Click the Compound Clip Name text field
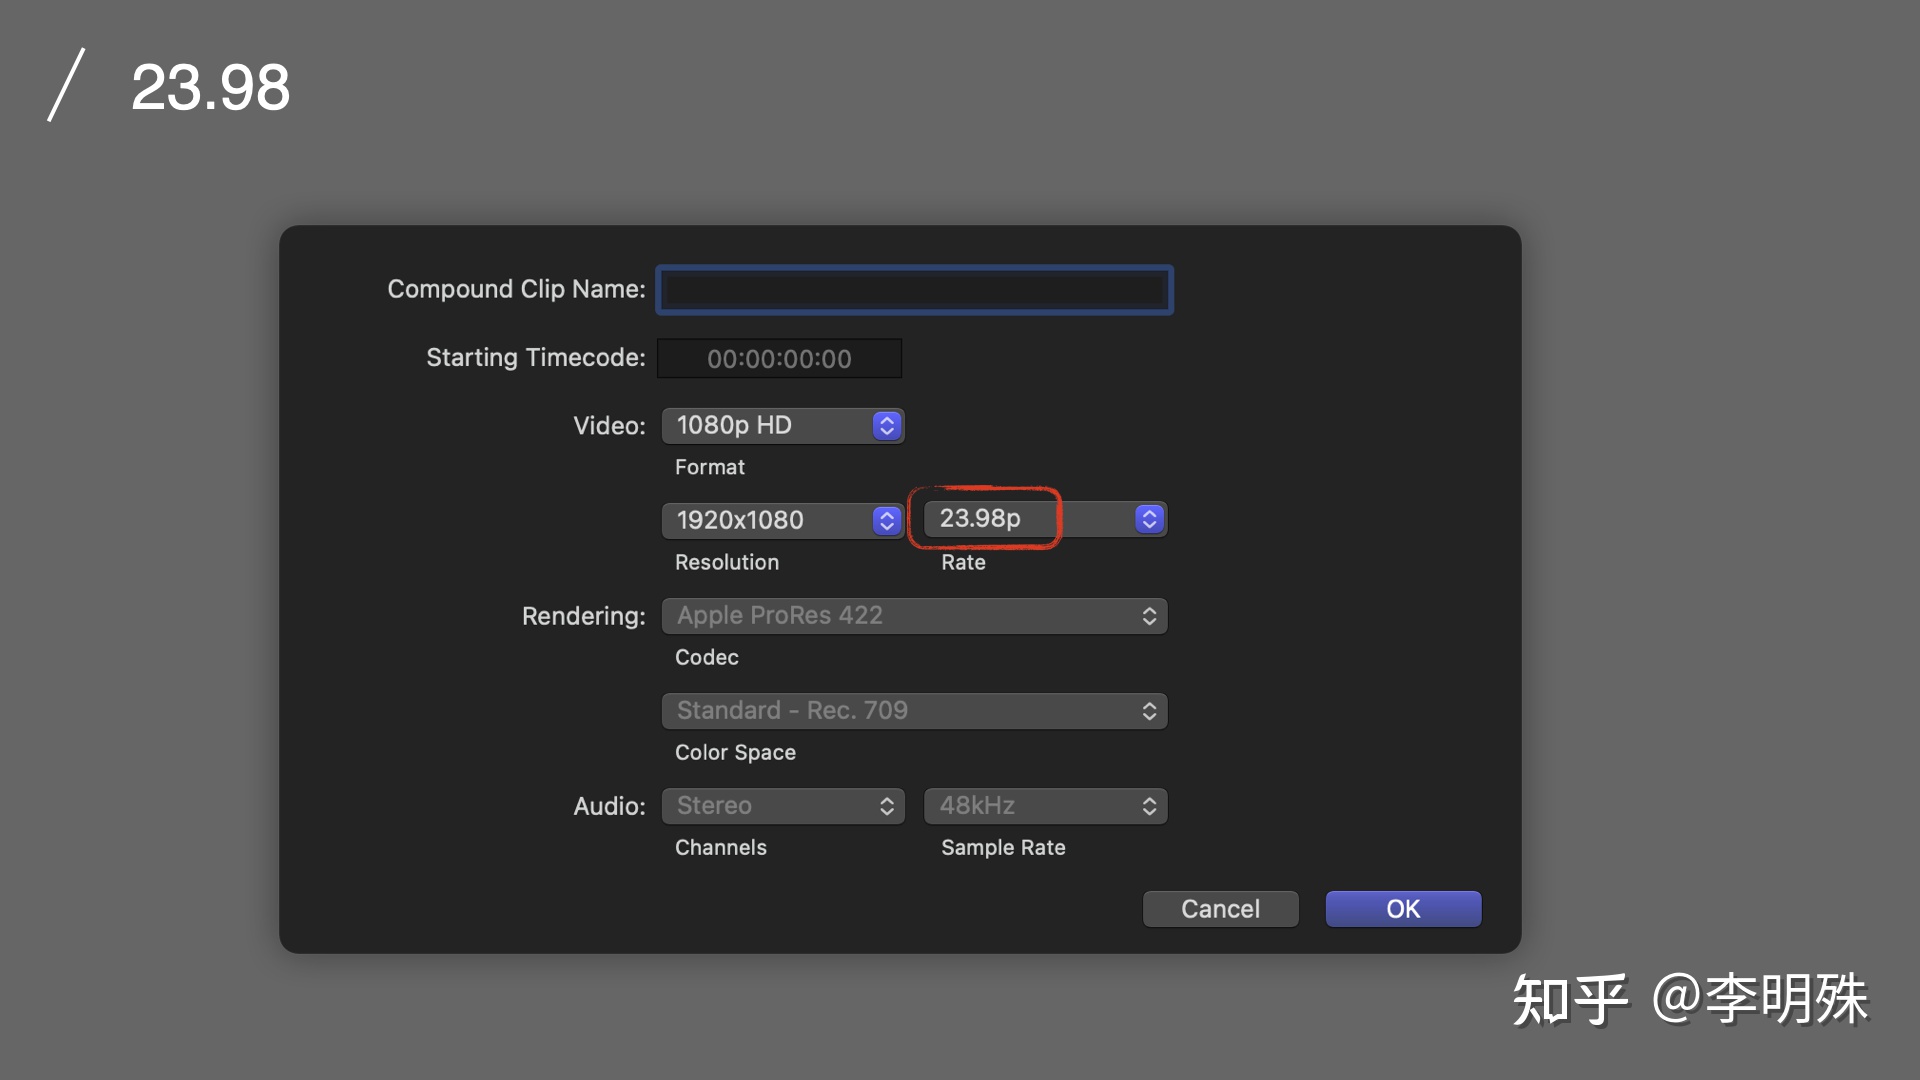This screenshot has height=1080, width=1920. 914,290
